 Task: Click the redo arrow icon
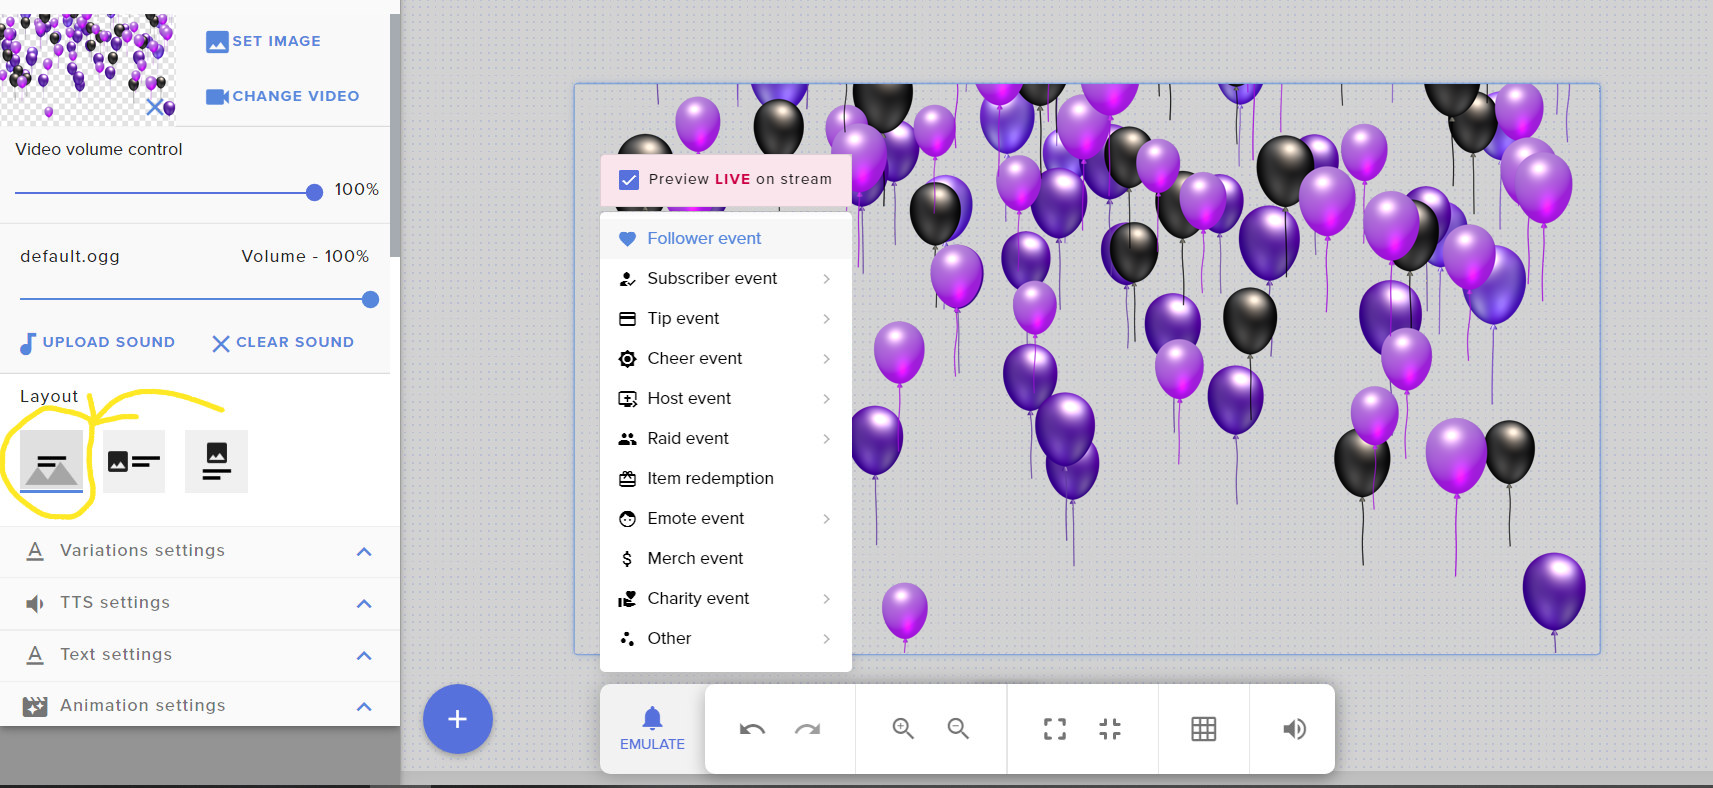807,729
